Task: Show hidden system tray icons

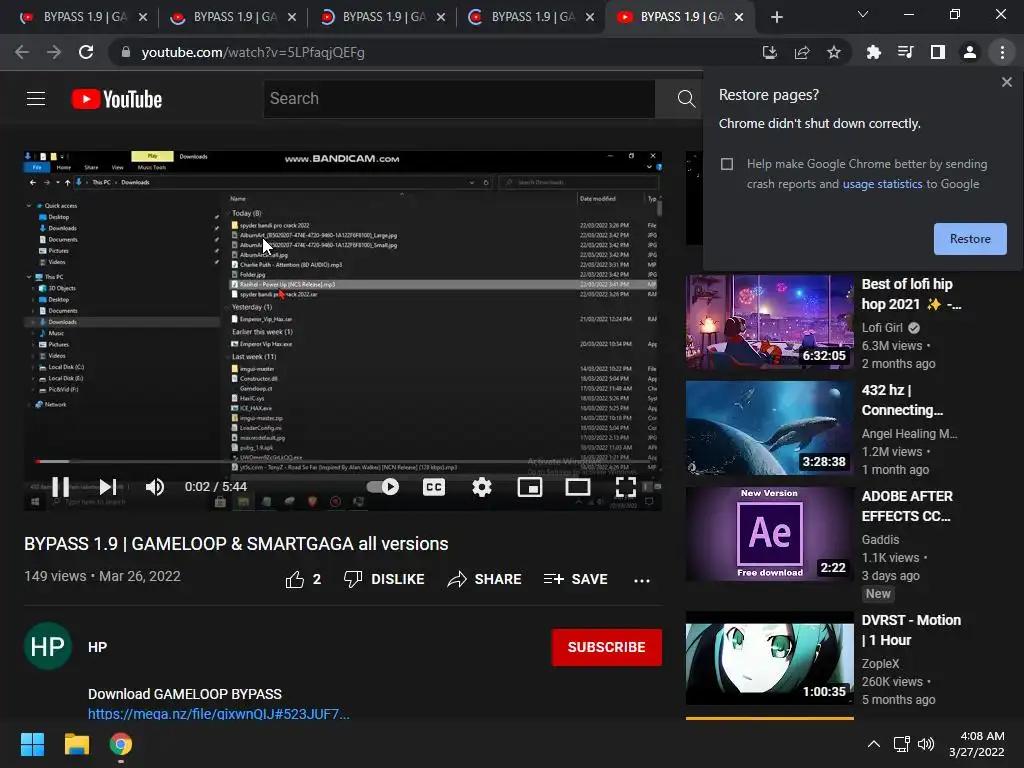Action: point(873,744)
